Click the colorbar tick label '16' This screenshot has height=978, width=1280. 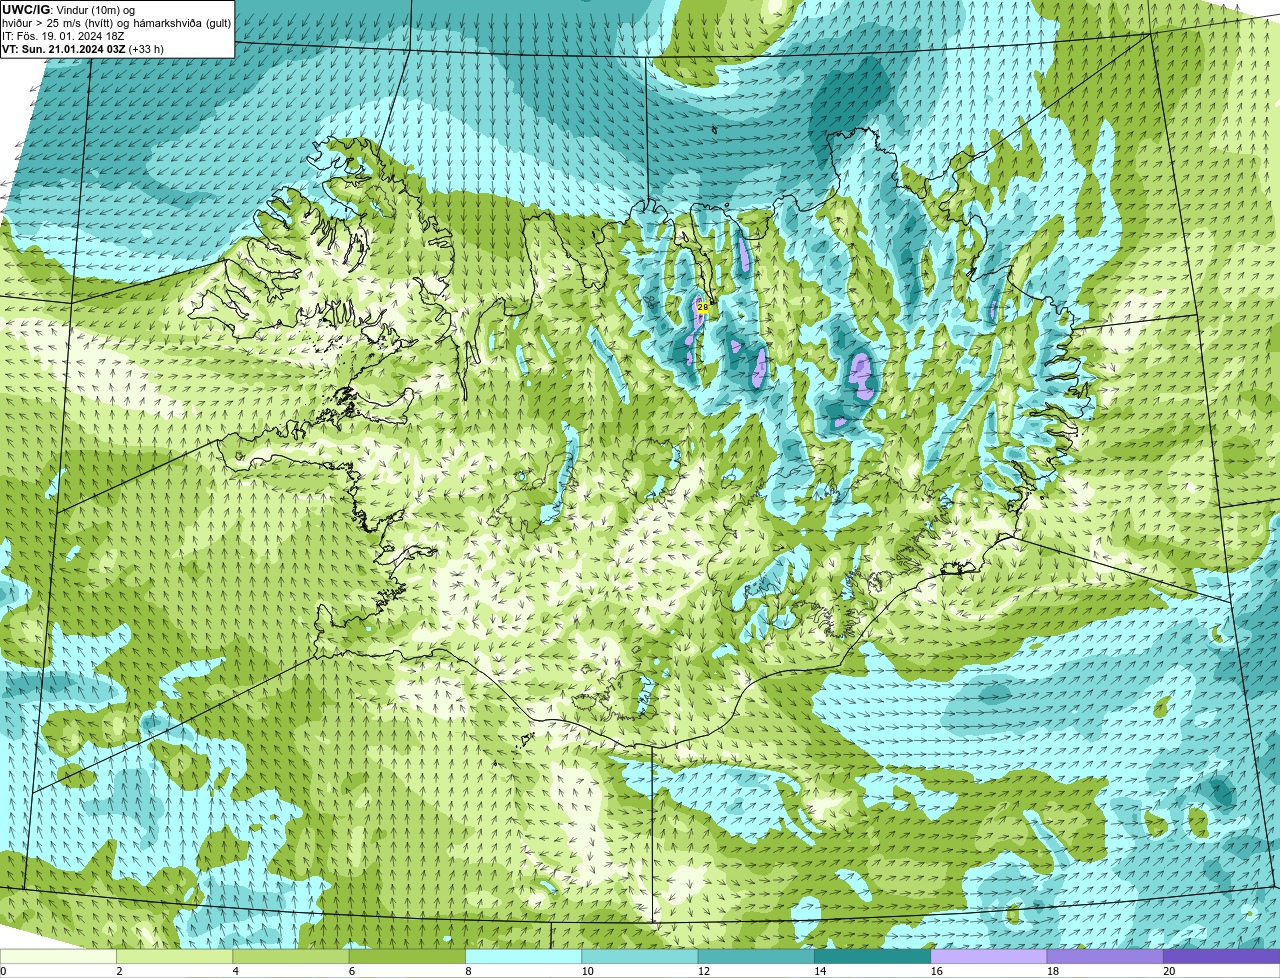pyautogui.click(x=936, y=971)
